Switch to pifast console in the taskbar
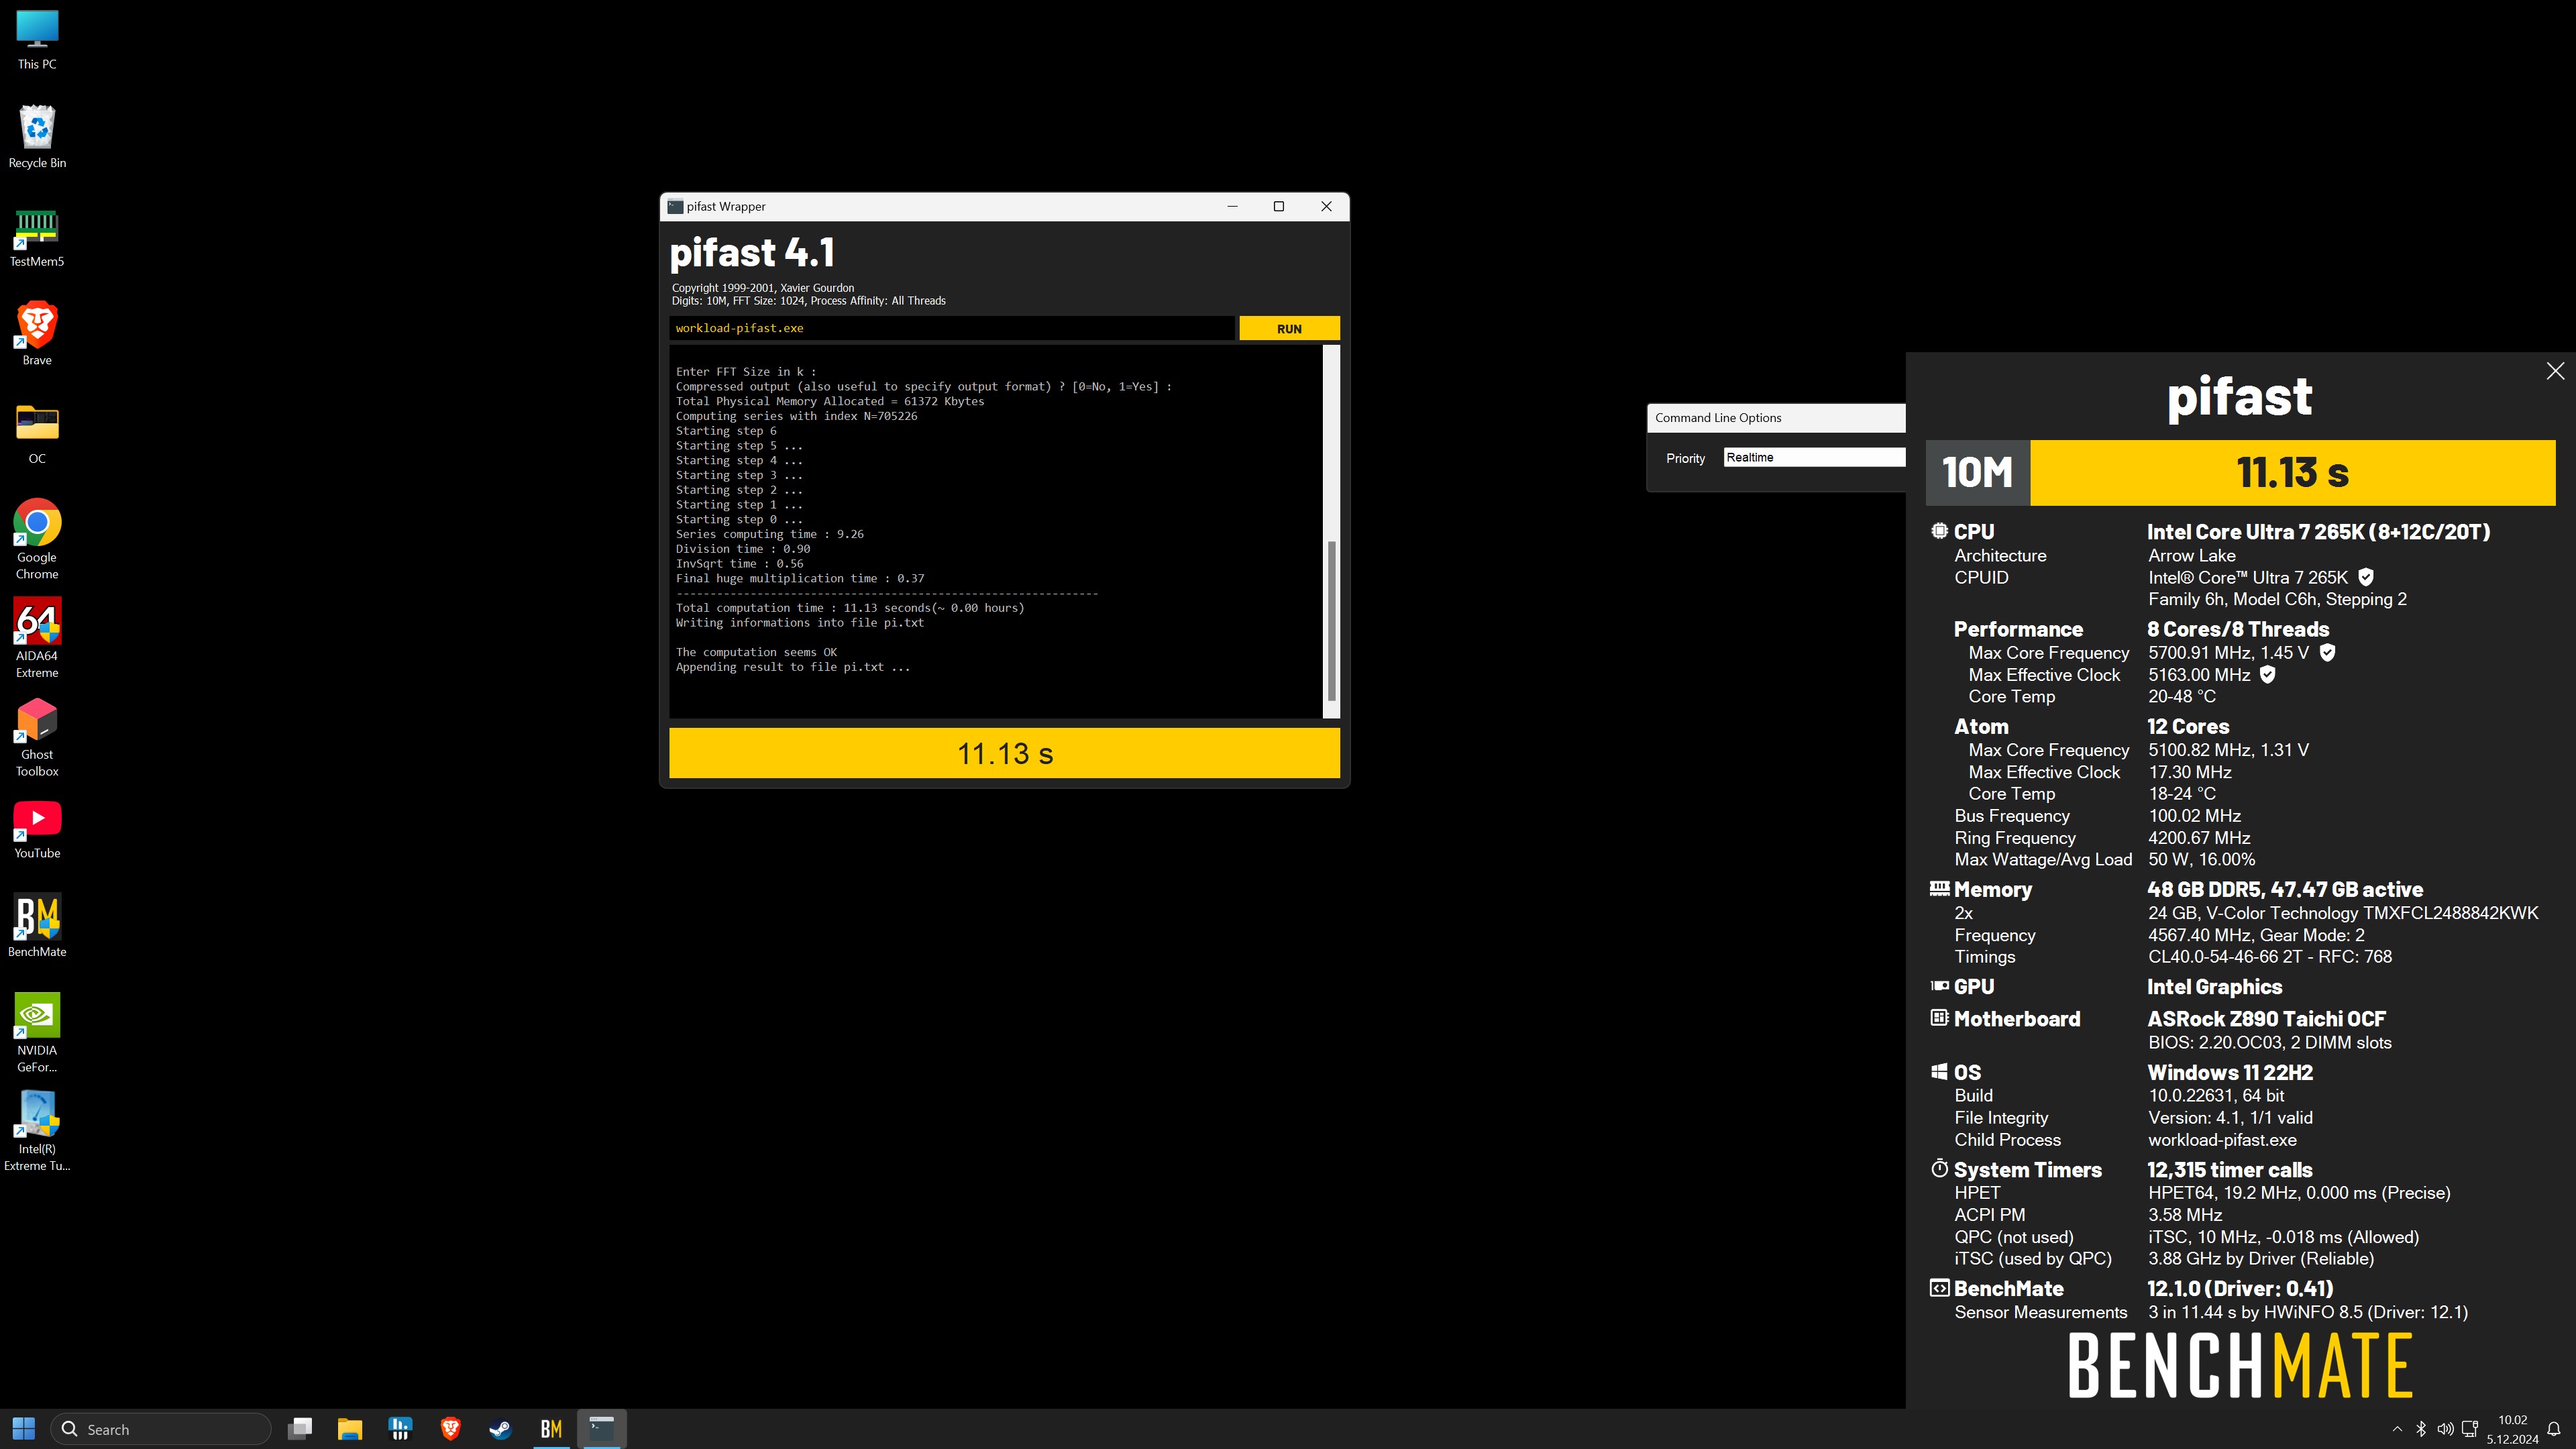Viewport: 2576px width, 1449px height. pyautogui.click(x=602, y=1429)
